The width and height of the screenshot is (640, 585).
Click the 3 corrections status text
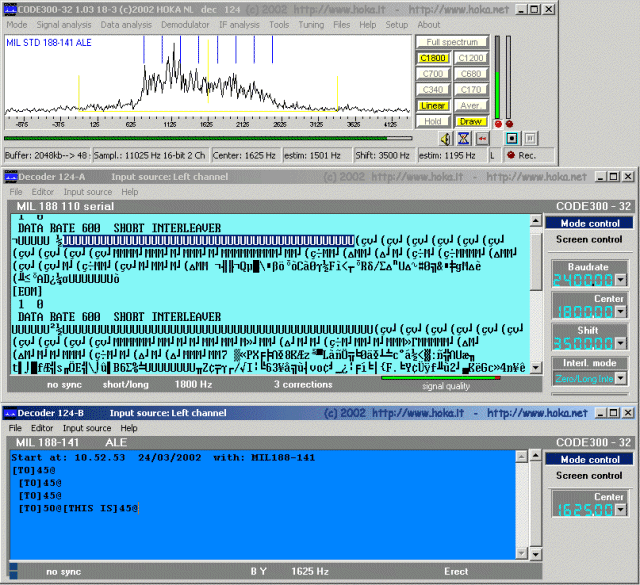click(303, 385)
